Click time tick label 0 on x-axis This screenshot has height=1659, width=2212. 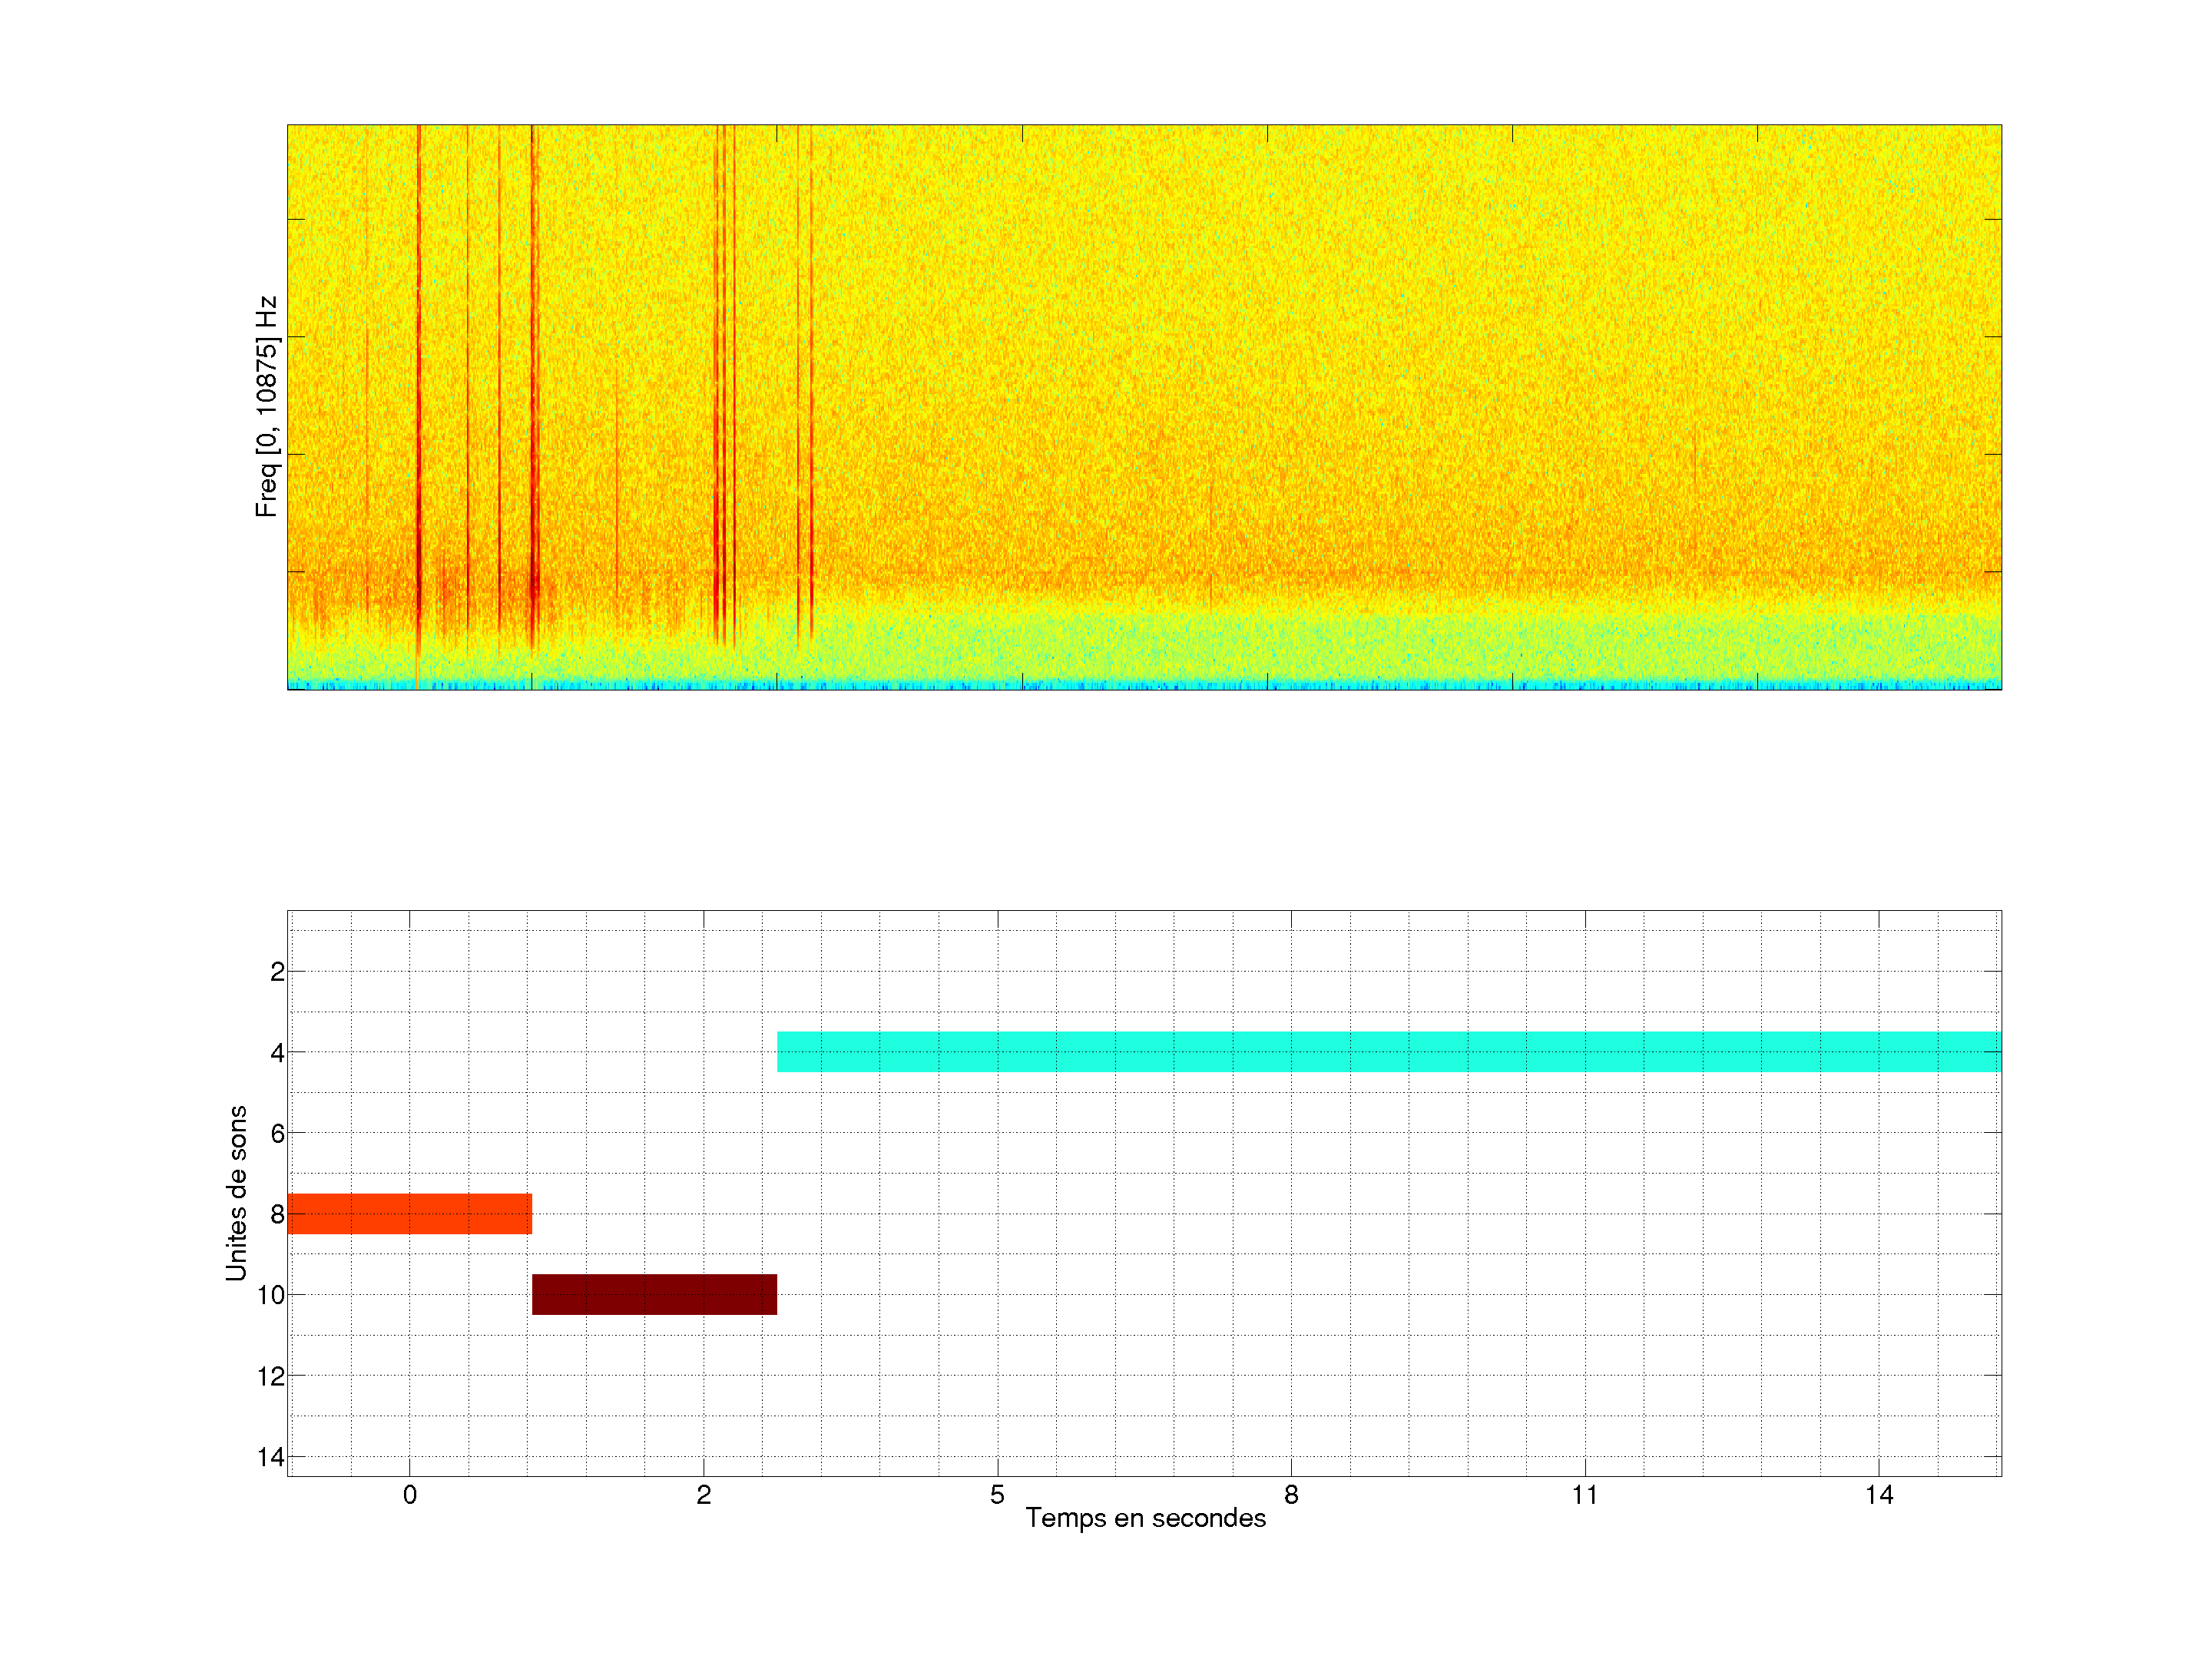[410, 1495]
